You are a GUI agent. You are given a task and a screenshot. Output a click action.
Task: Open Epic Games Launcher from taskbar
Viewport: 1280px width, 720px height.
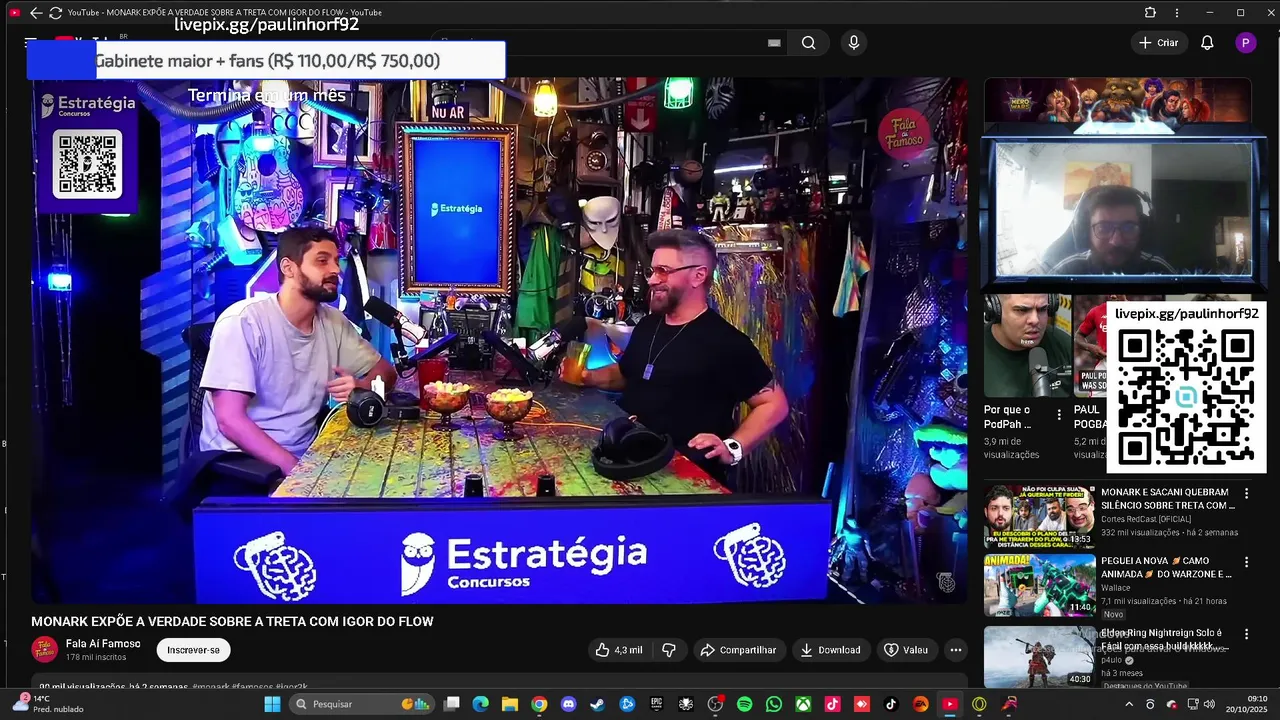pos(657,704)
